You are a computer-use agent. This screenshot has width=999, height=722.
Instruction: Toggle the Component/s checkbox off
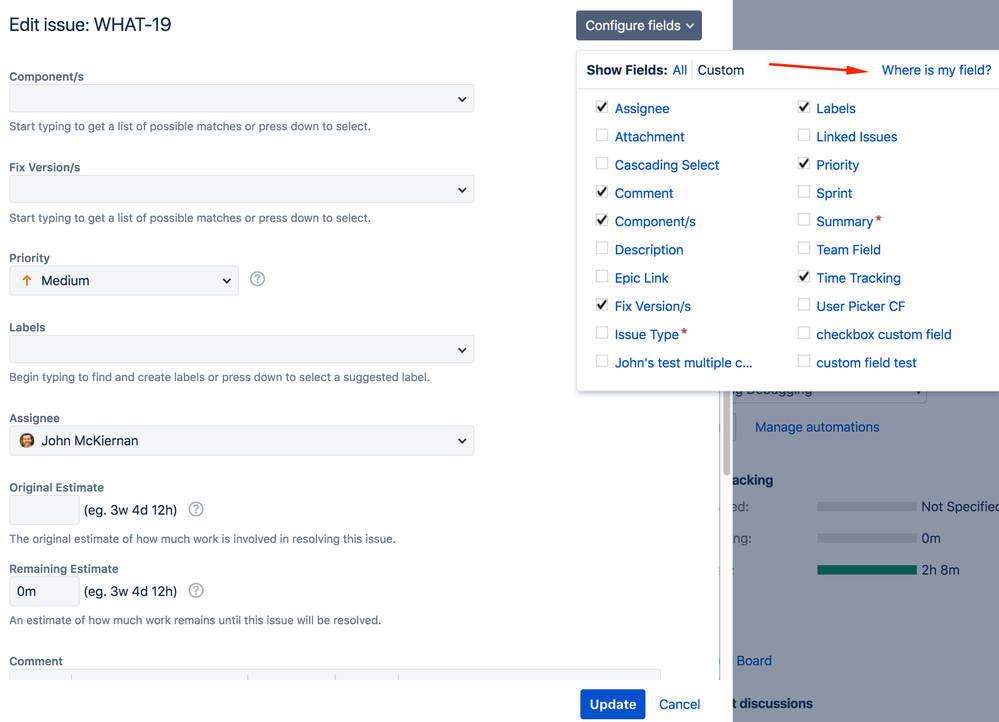click(601, 220)
